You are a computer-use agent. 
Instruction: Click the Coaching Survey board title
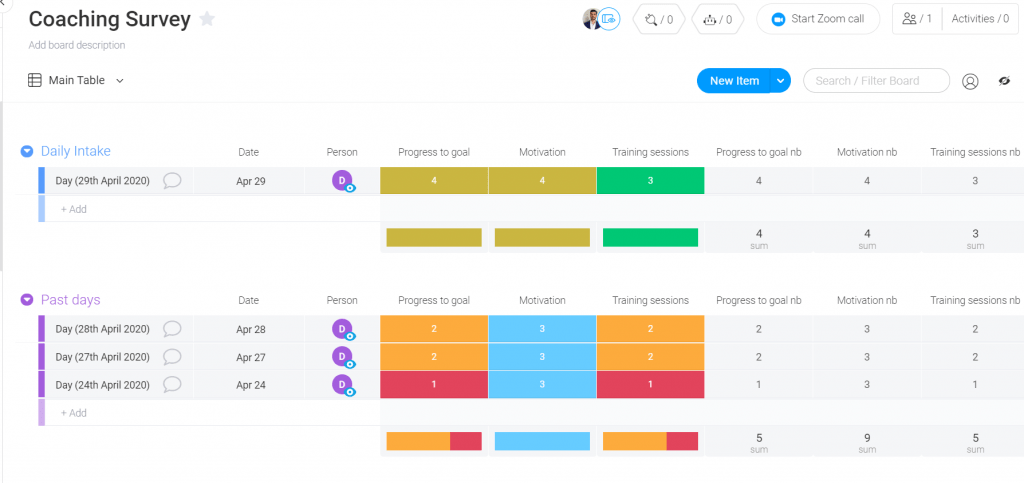[x=110, y=20]
